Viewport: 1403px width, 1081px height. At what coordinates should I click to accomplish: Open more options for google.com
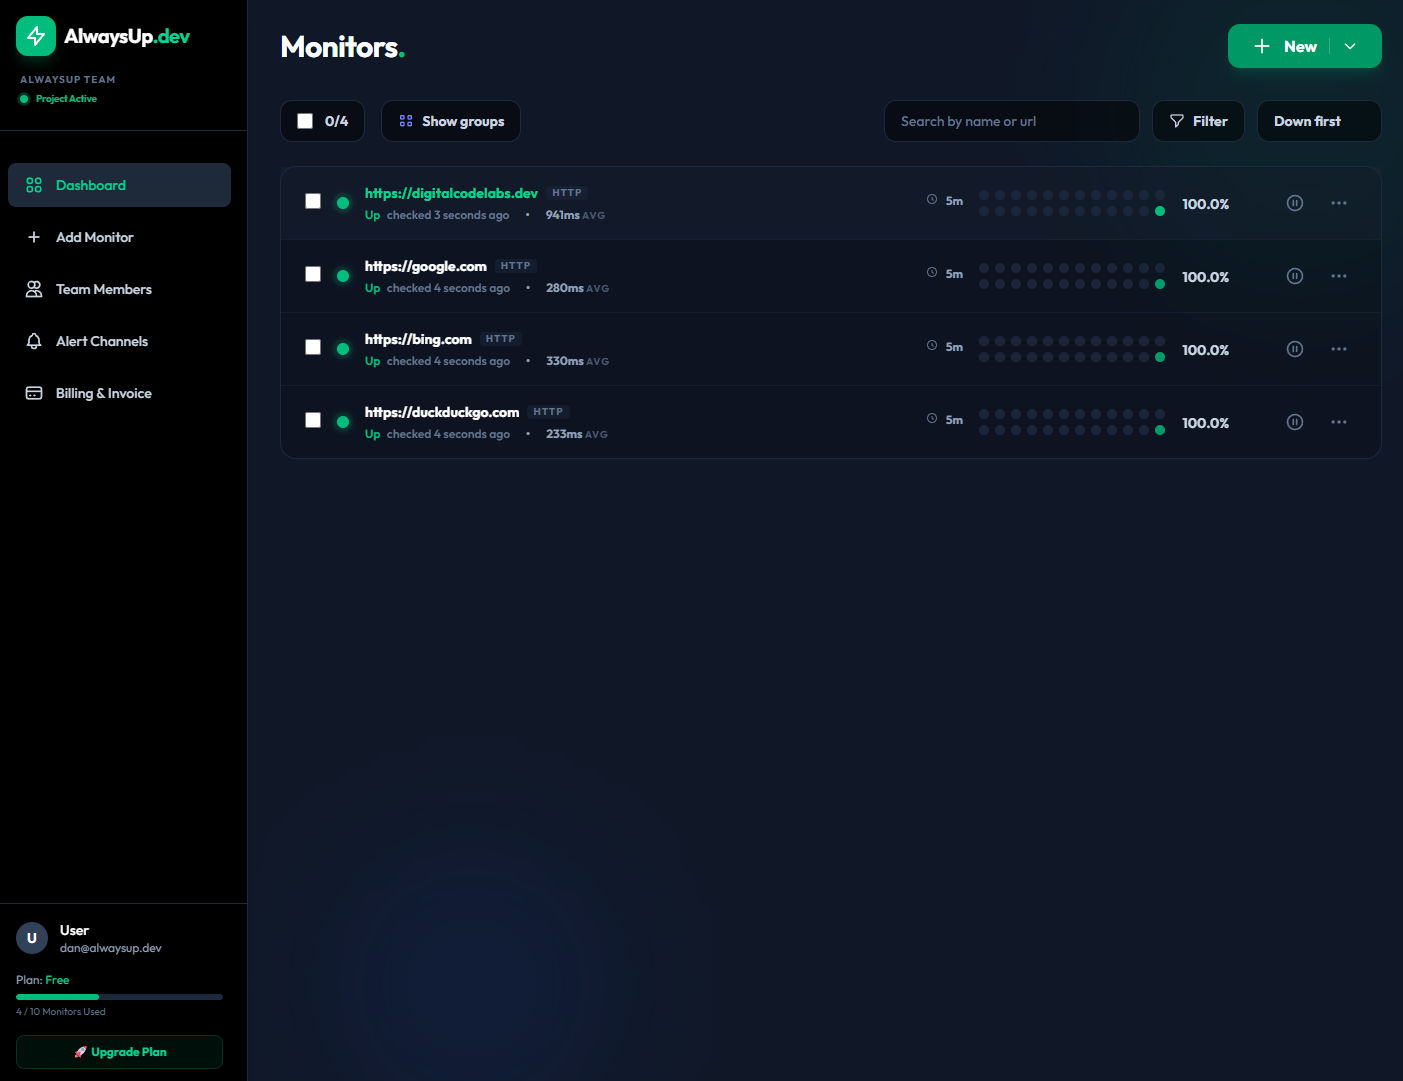[x=1339, y=276]
